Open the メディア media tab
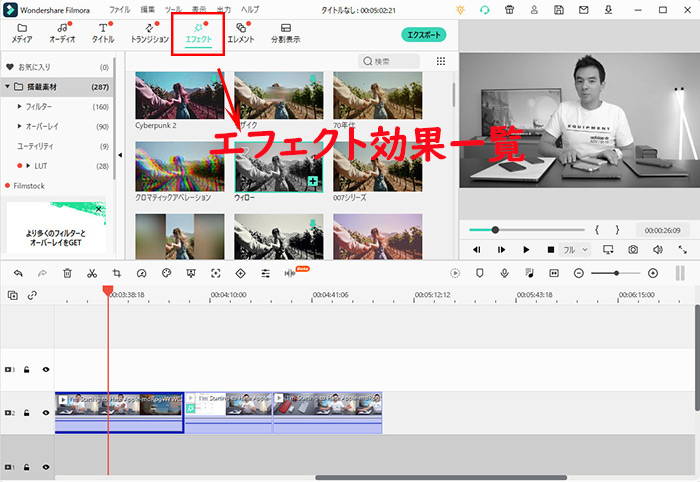Viewport: 700px width, 482px height. click(x=22, y=33)
